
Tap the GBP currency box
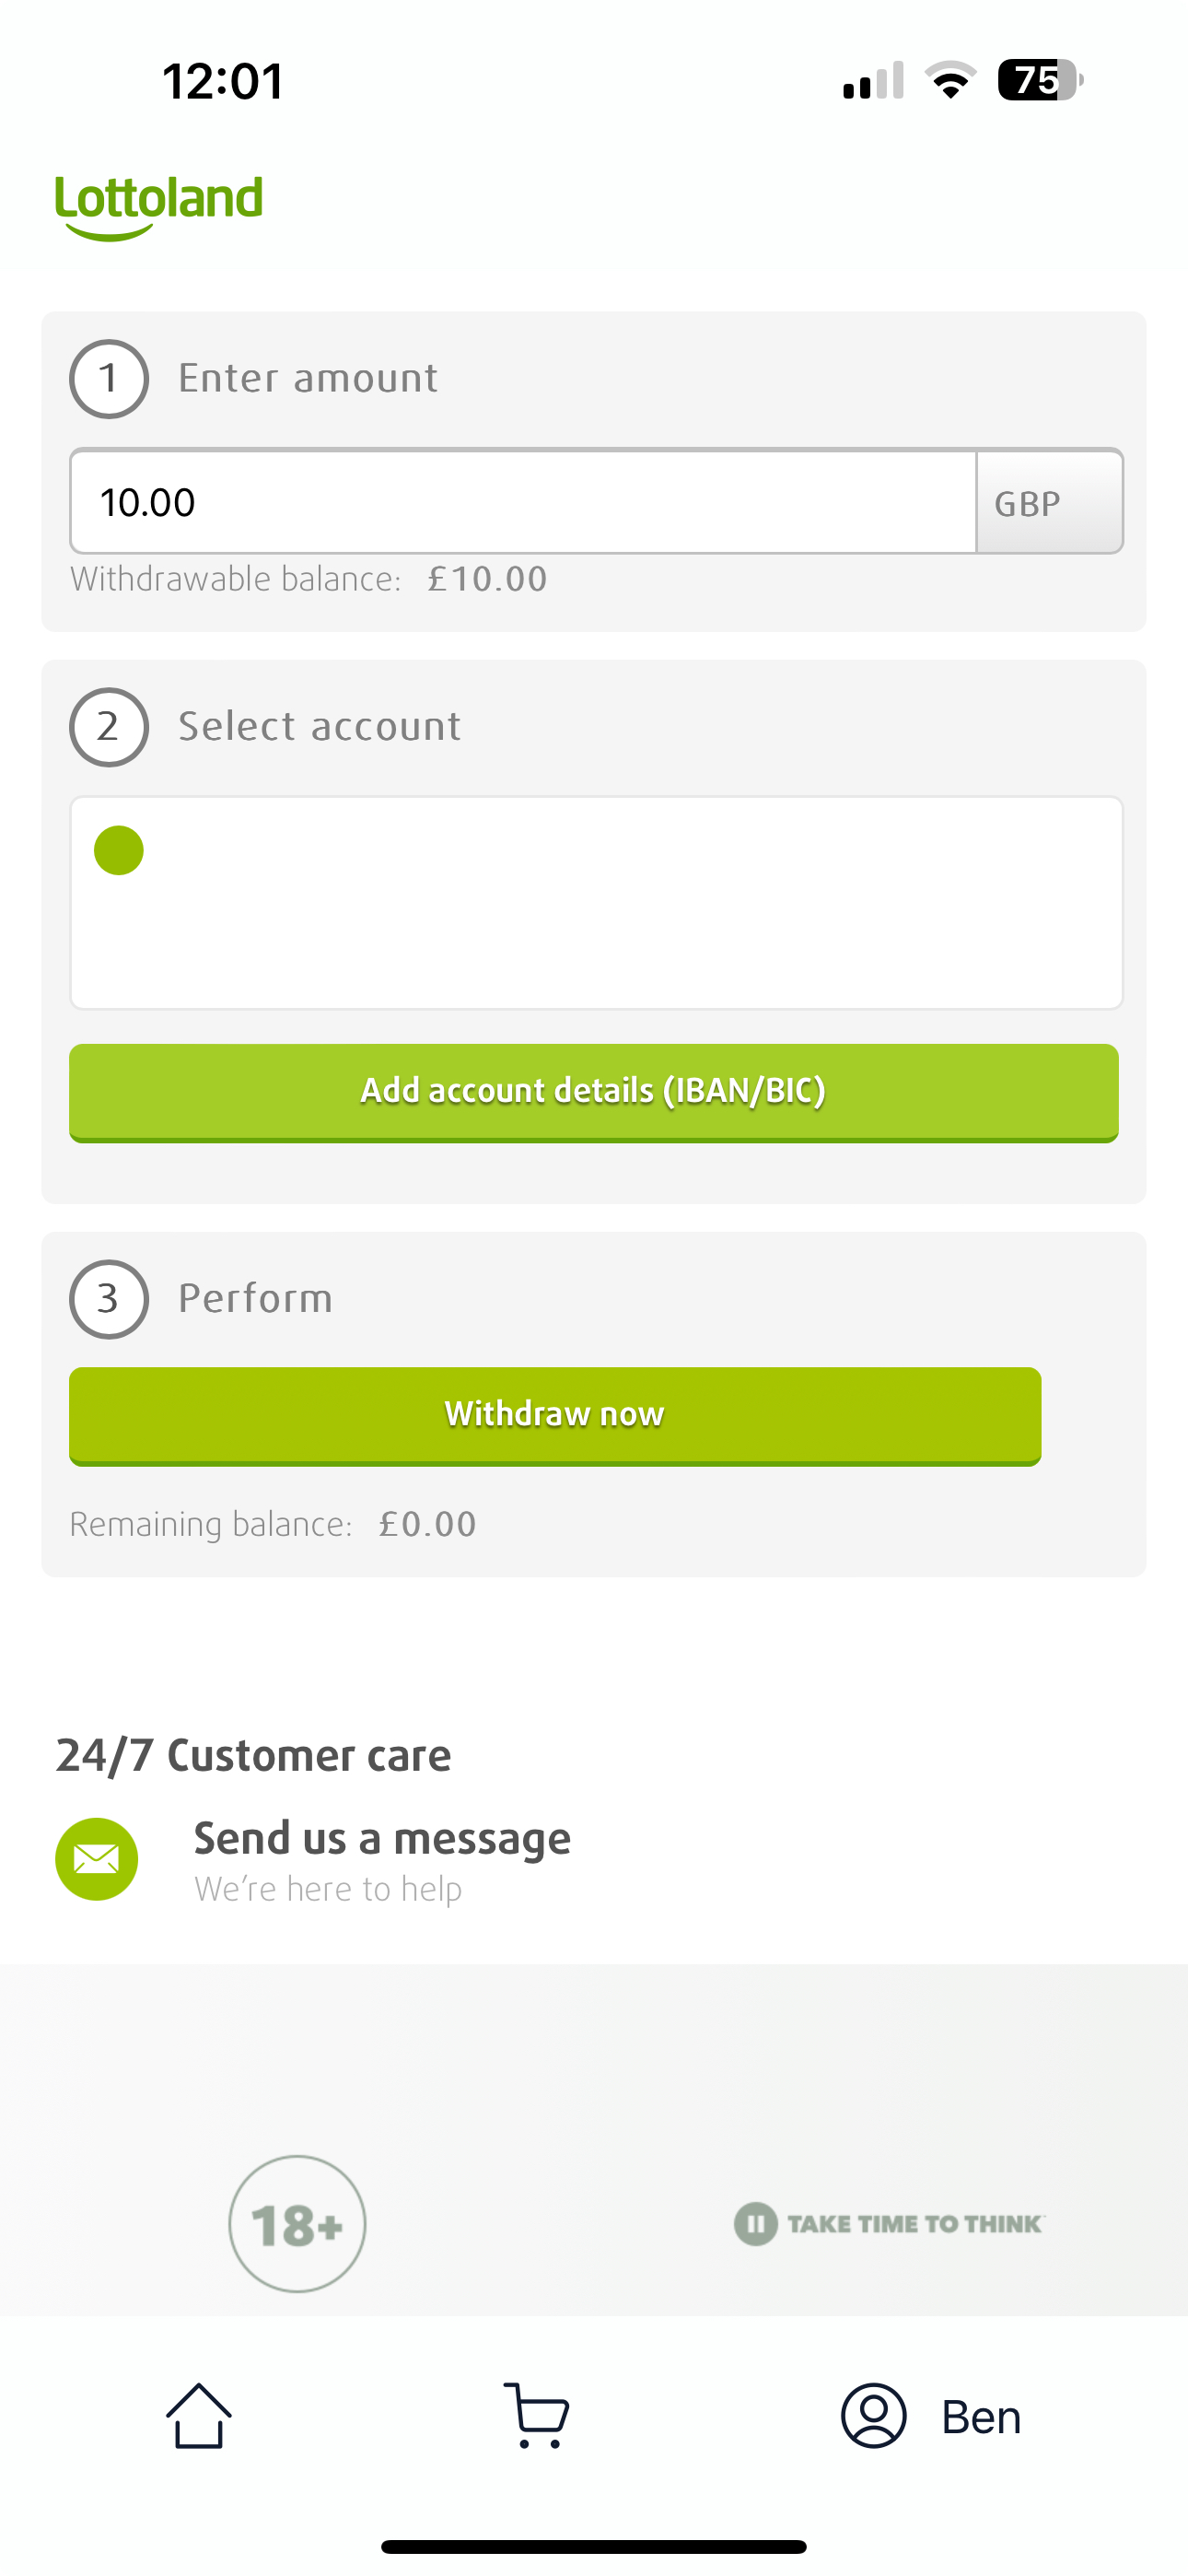tap(1049, 503)
